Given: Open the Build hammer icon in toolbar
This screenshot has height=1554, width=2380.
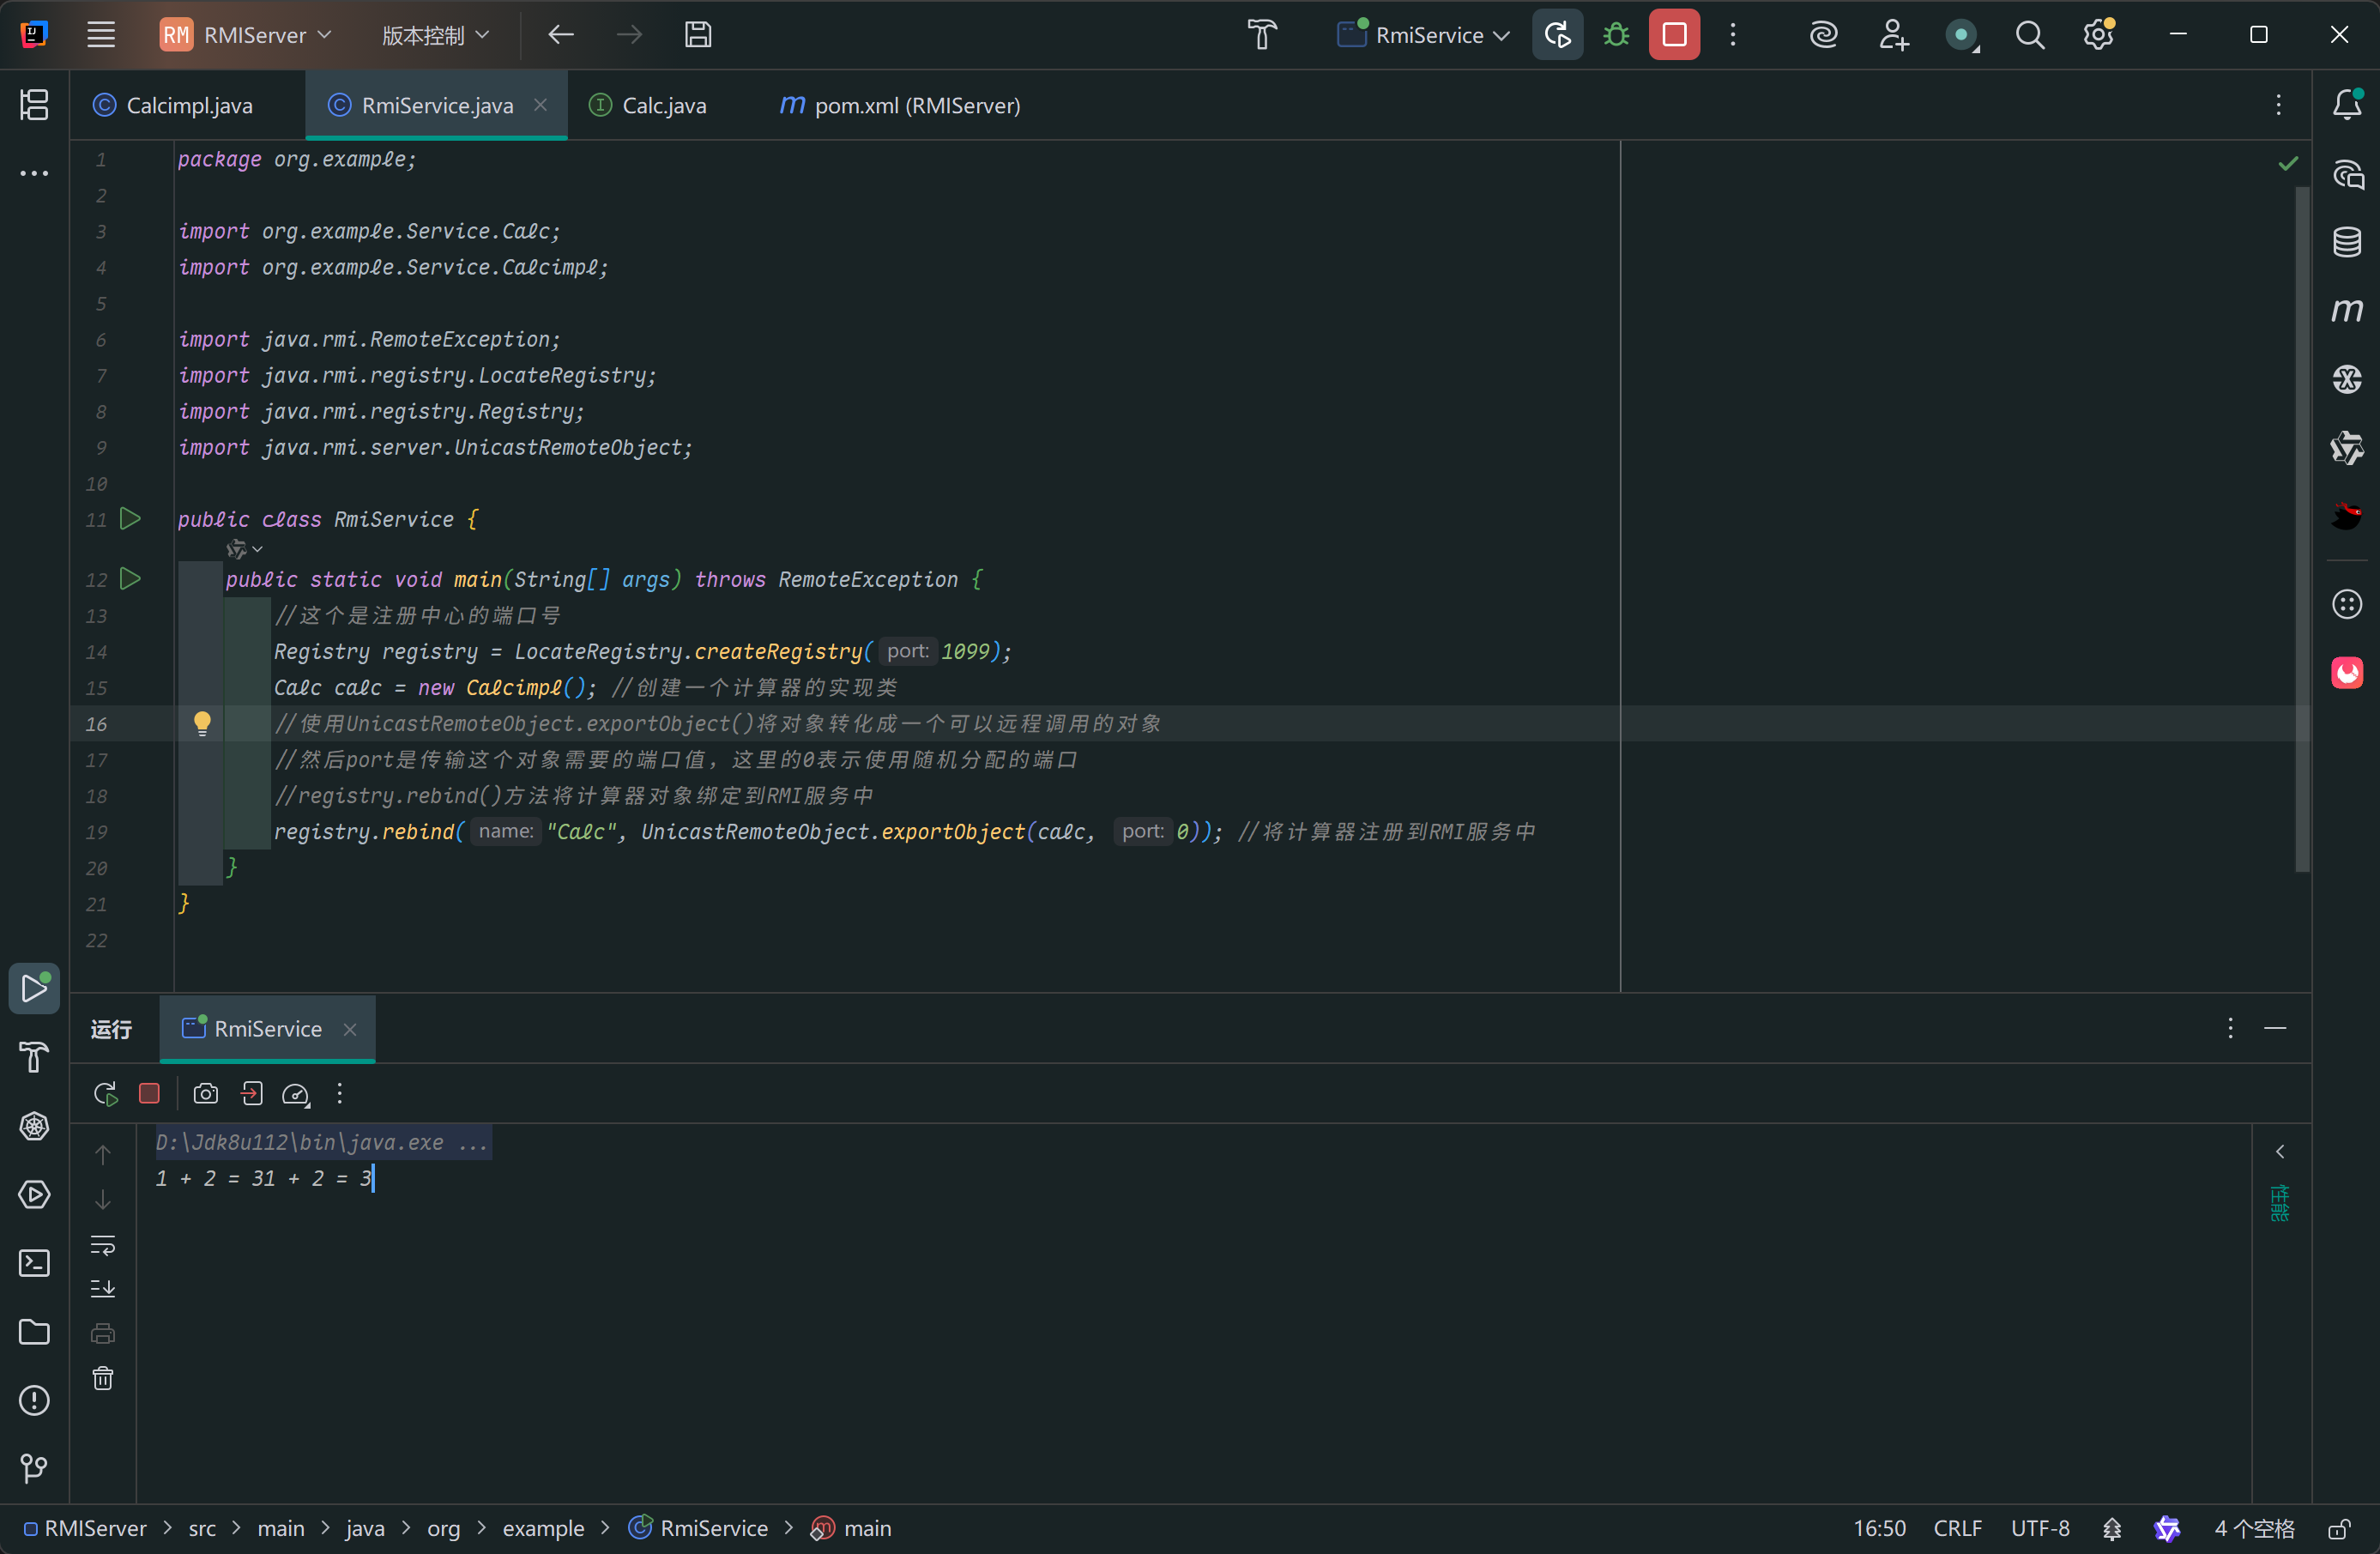Looking at the screenshot, I should [x=1261, y=35].
